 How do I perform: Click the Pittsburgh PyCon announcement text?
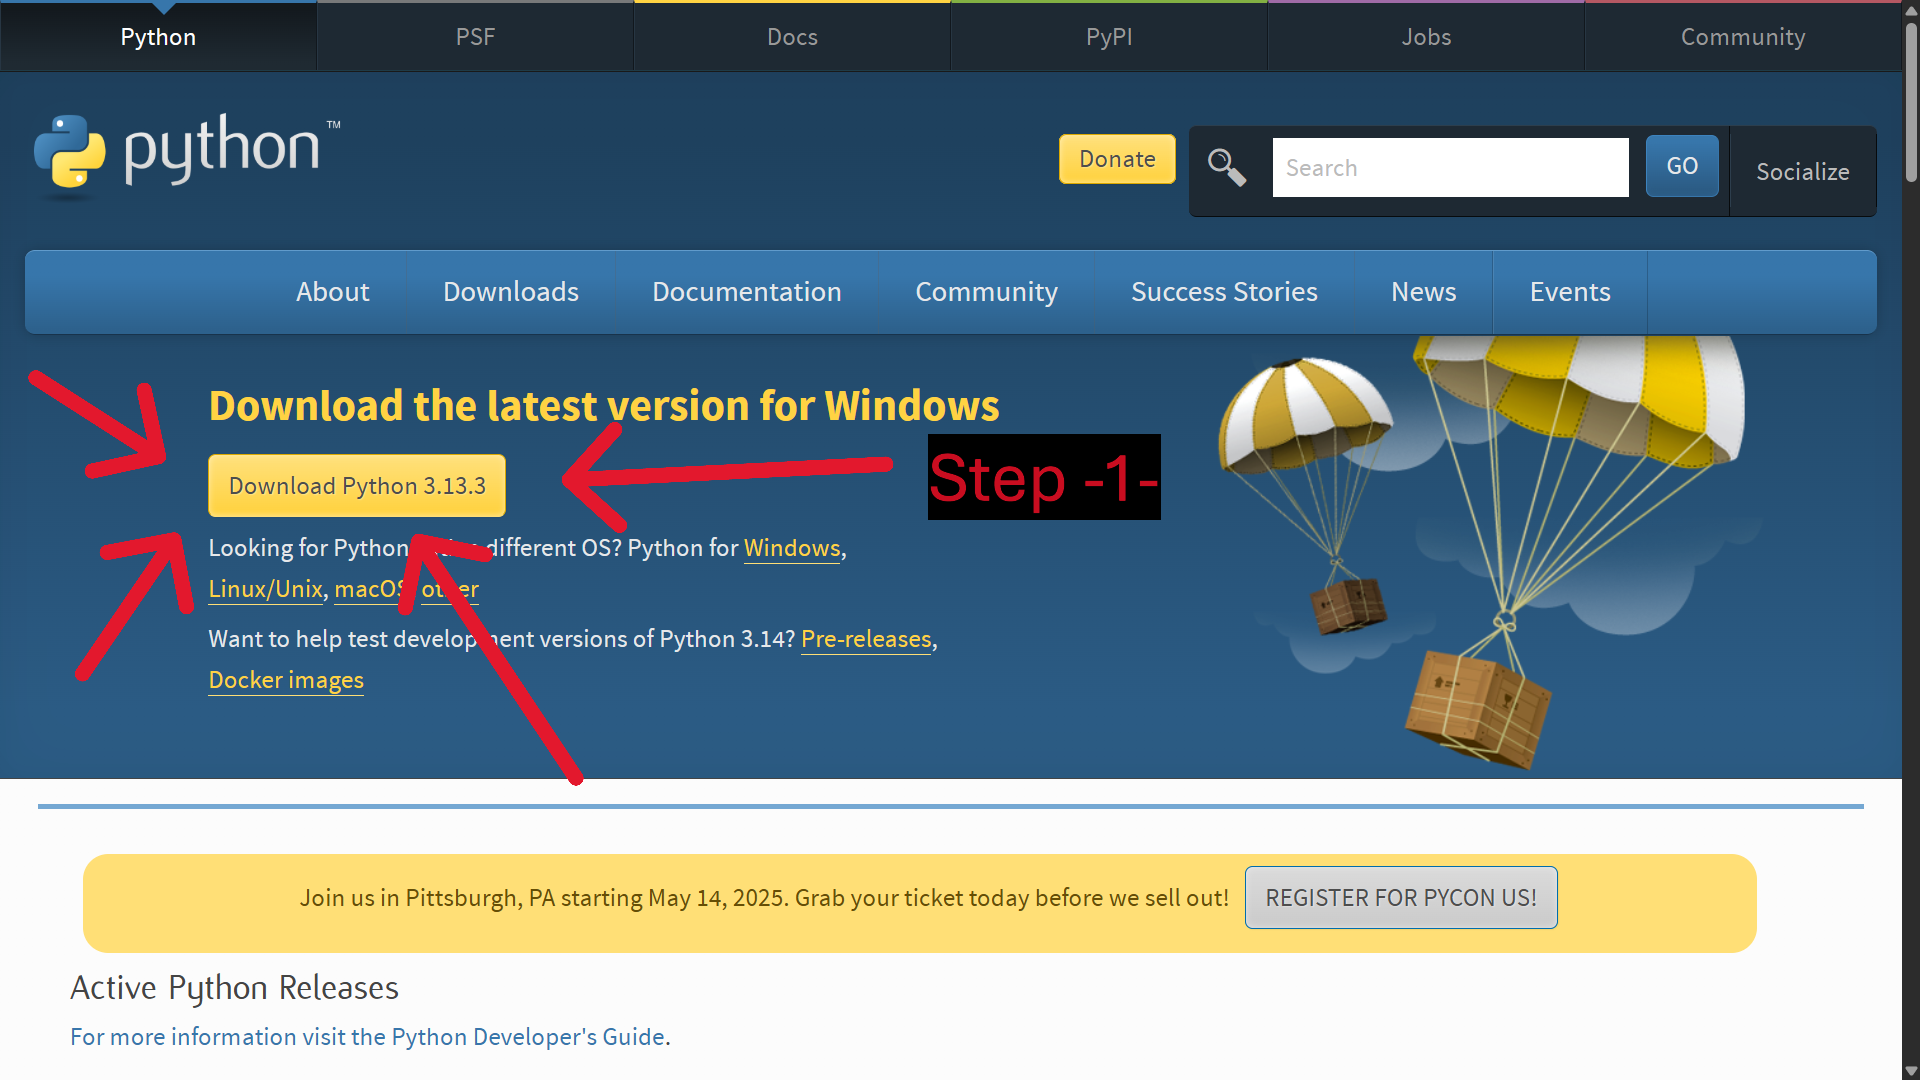764,898
